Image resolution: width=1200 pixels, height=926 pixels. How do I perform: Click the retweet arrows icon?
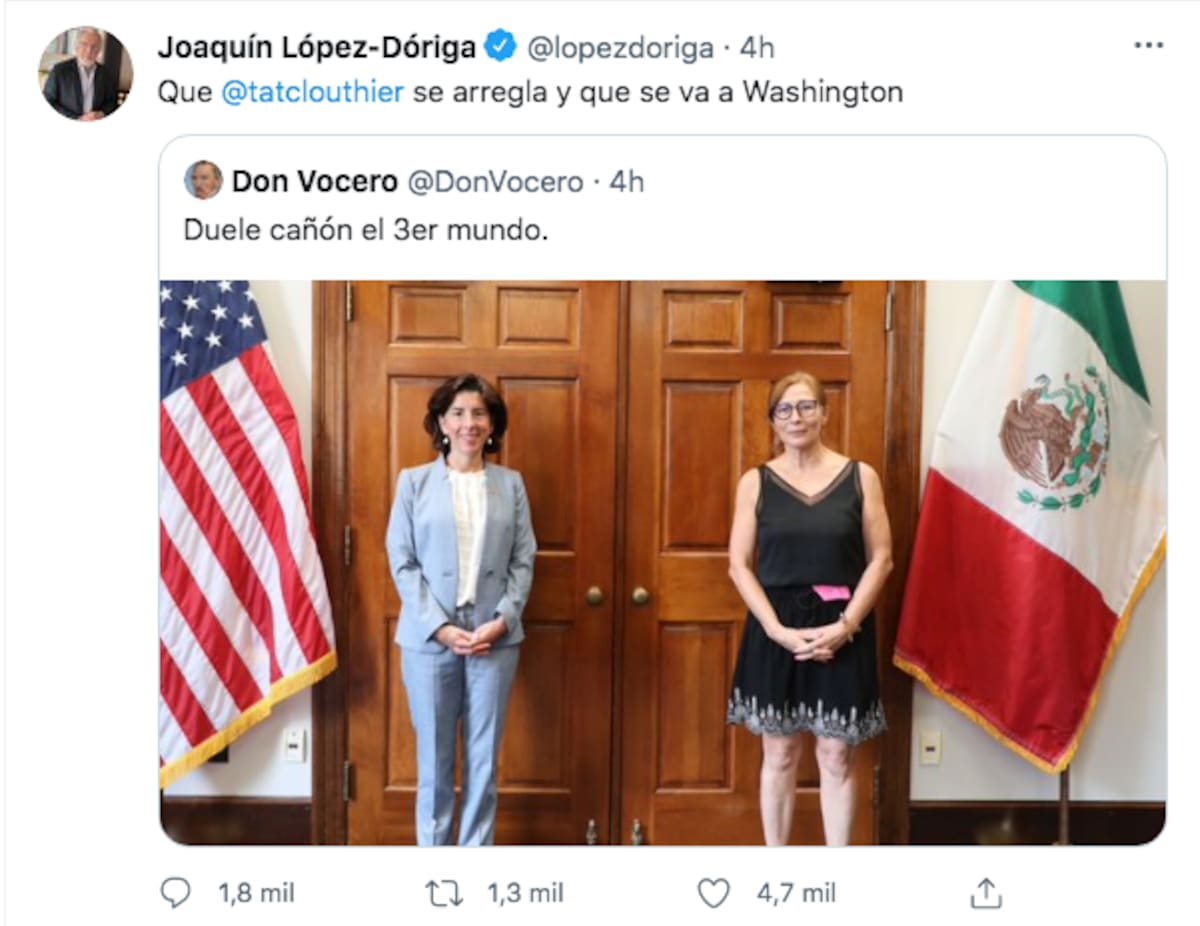[x=444, y=893]
